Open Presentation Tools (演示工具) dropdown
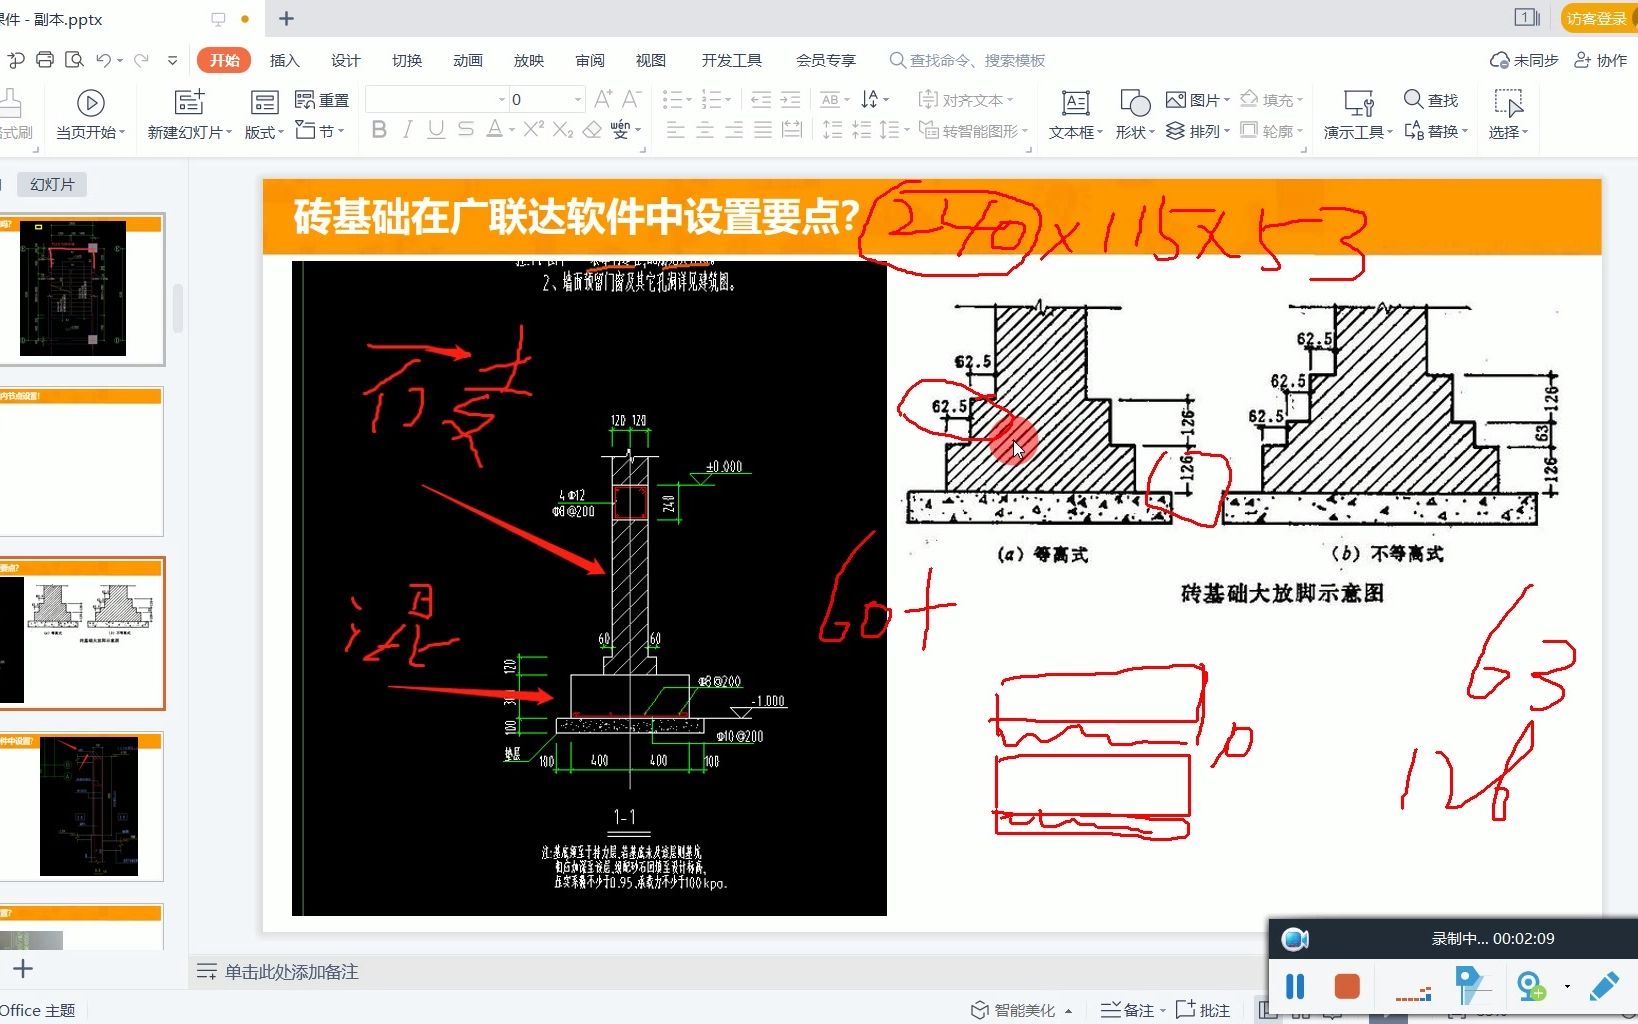Image resolution: width=1638 pixels, height=1024 pixels. point(1358,115)
